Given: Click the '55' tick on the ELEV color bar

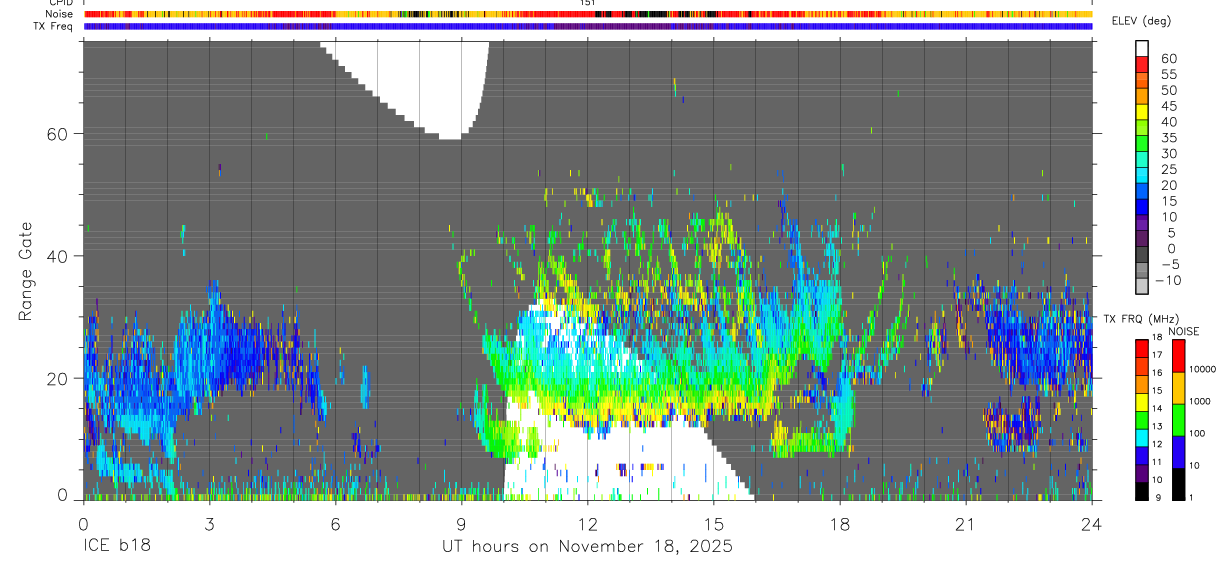Looking at the screenshot, I should 1168,75.
